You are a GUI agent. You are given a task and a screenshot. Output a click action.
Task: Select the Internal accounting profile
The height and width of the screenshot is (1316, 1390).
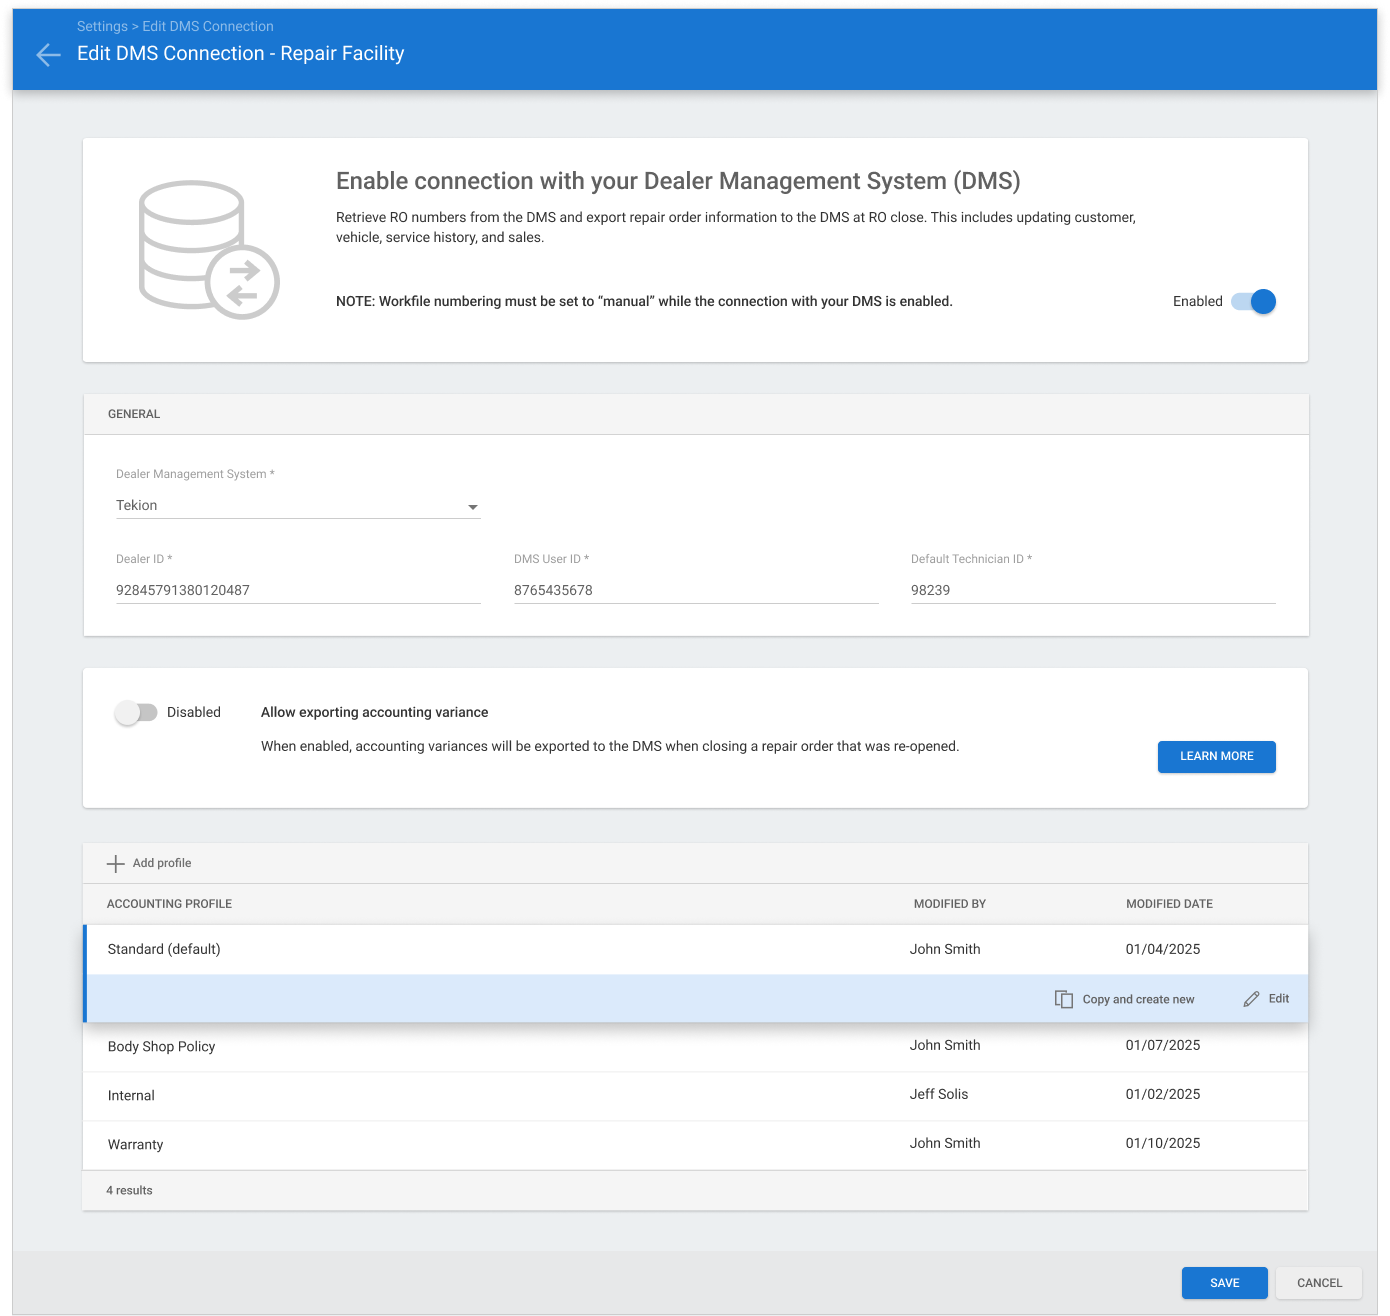[696, 1095]
